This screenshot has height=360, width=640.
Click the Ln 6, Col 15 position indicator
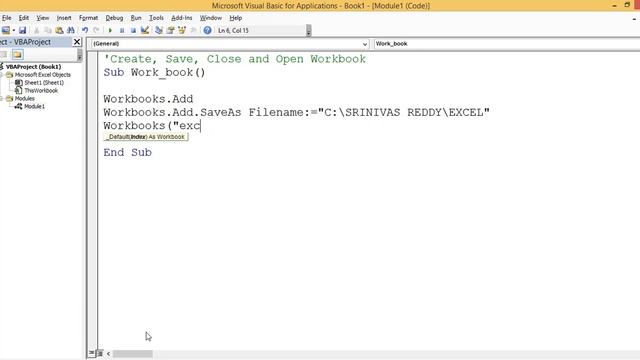pos(233,31)
